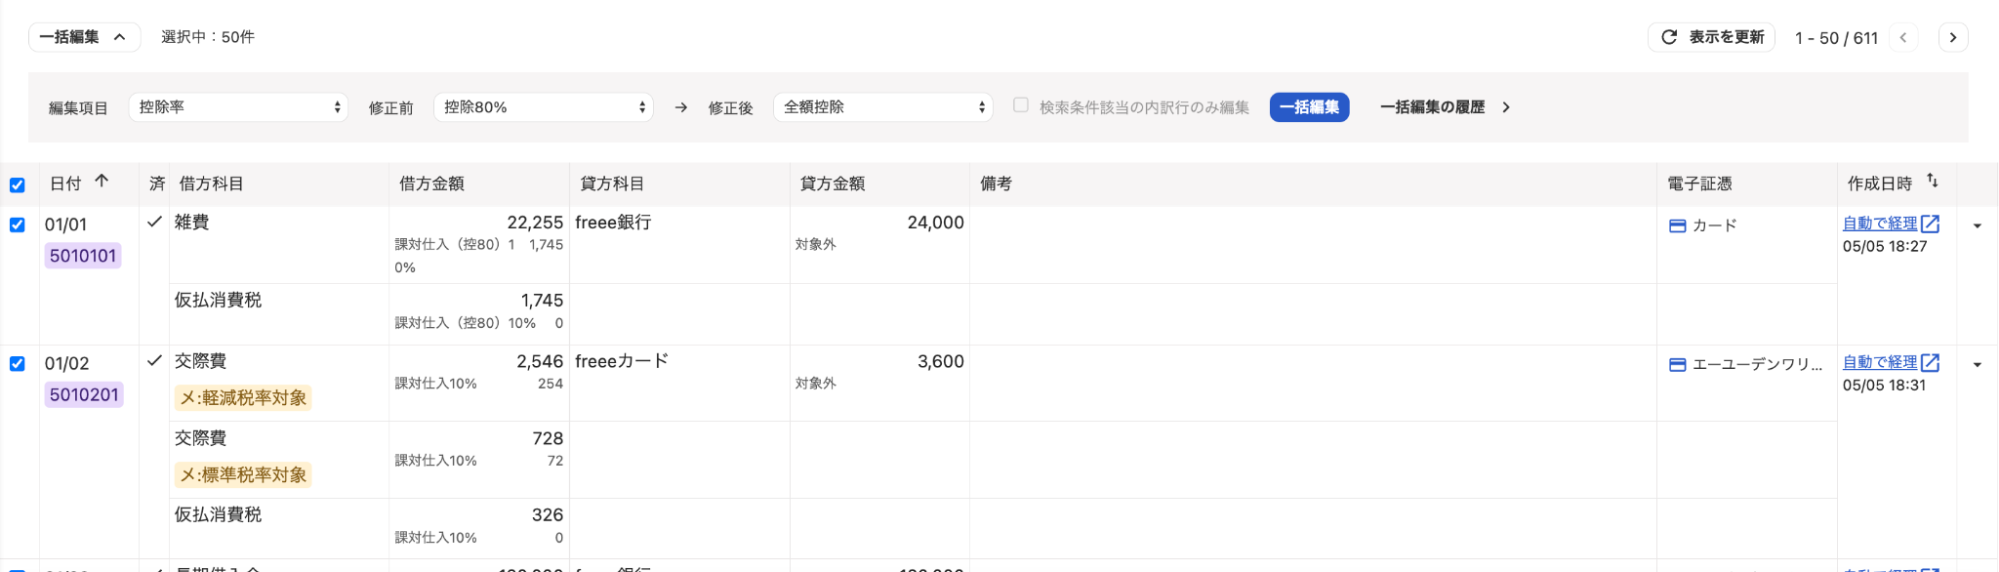1999x572 pixels.
Task: Open the 編集項目 控除率 dropdown
Action: coord(238,107)
